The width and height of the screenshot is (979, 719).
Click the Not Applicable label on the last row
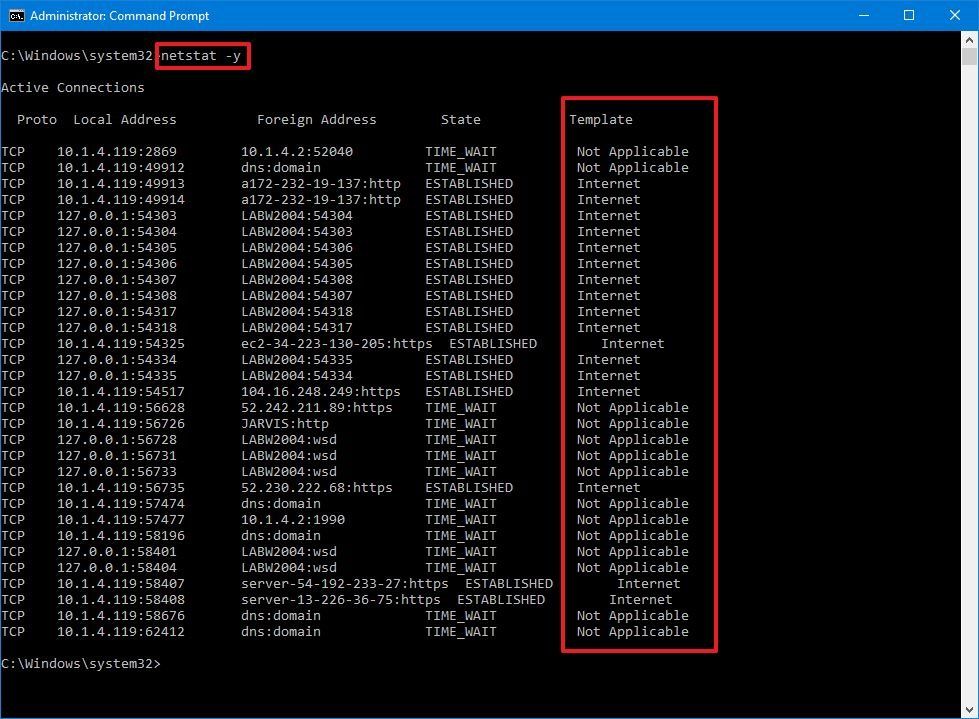pyautogui.click(x=632, y=631)
